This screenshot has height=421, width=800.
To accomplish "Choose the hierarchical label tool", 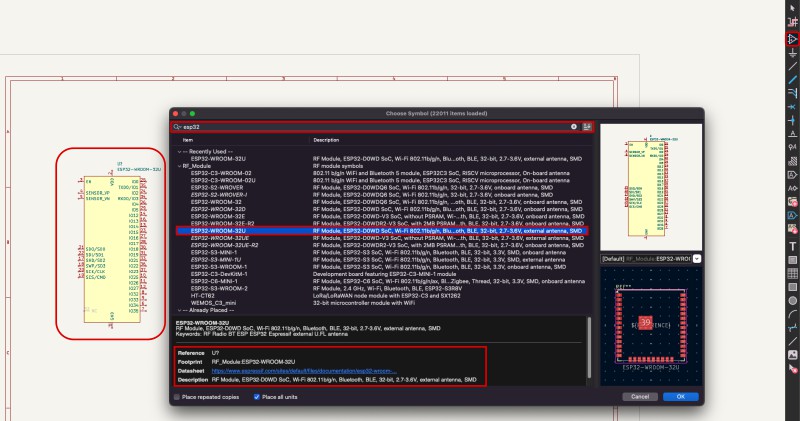I will pyautogui.click(x=792, y=188).
